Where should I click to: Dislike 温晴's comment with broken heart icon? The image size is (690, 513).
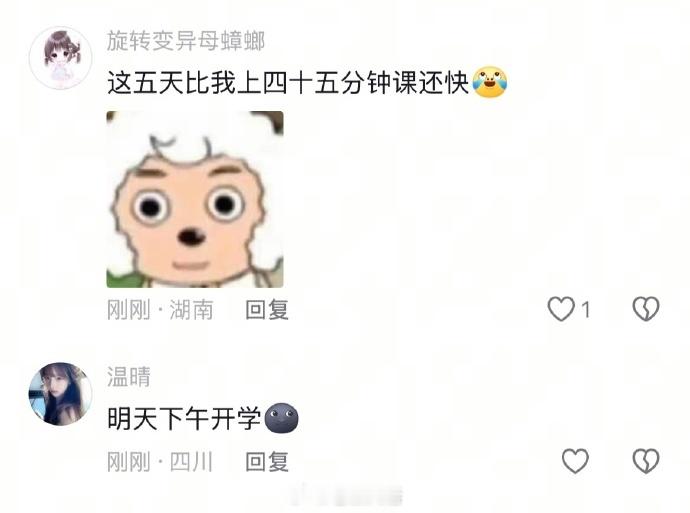[x=646, y=461]
